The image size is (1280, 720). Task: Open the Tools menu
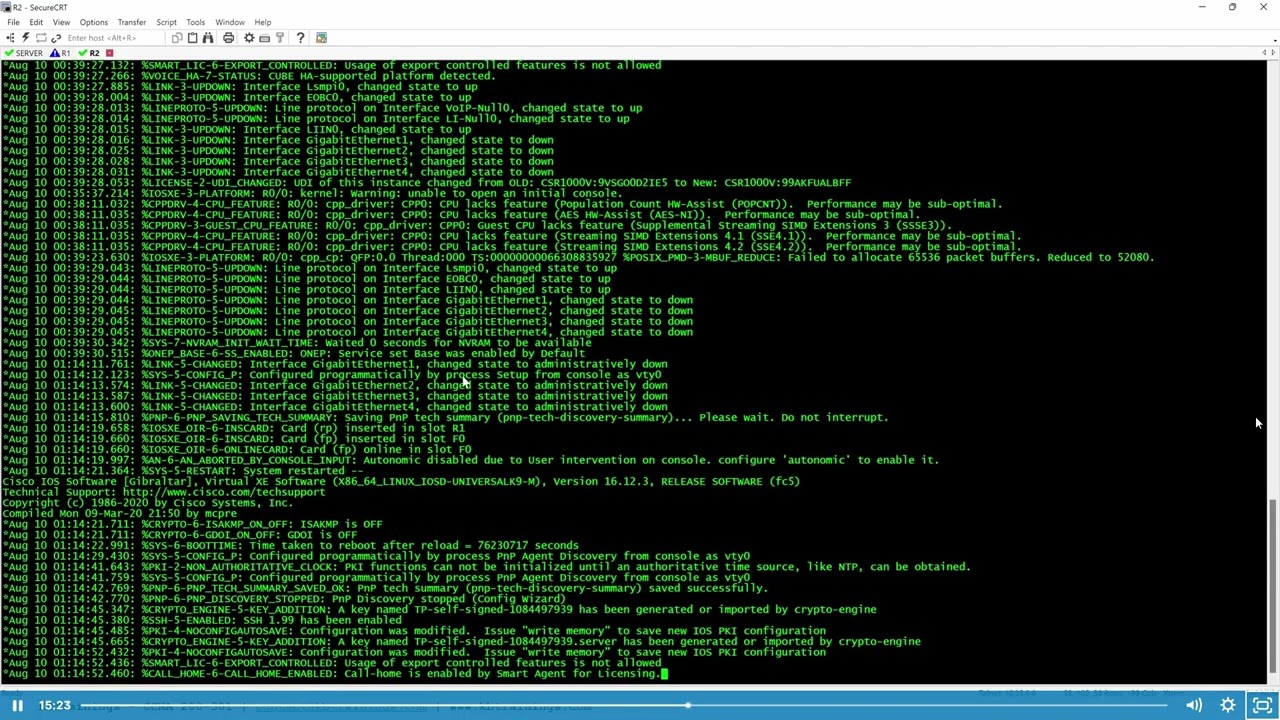click(x=195, y=22)
